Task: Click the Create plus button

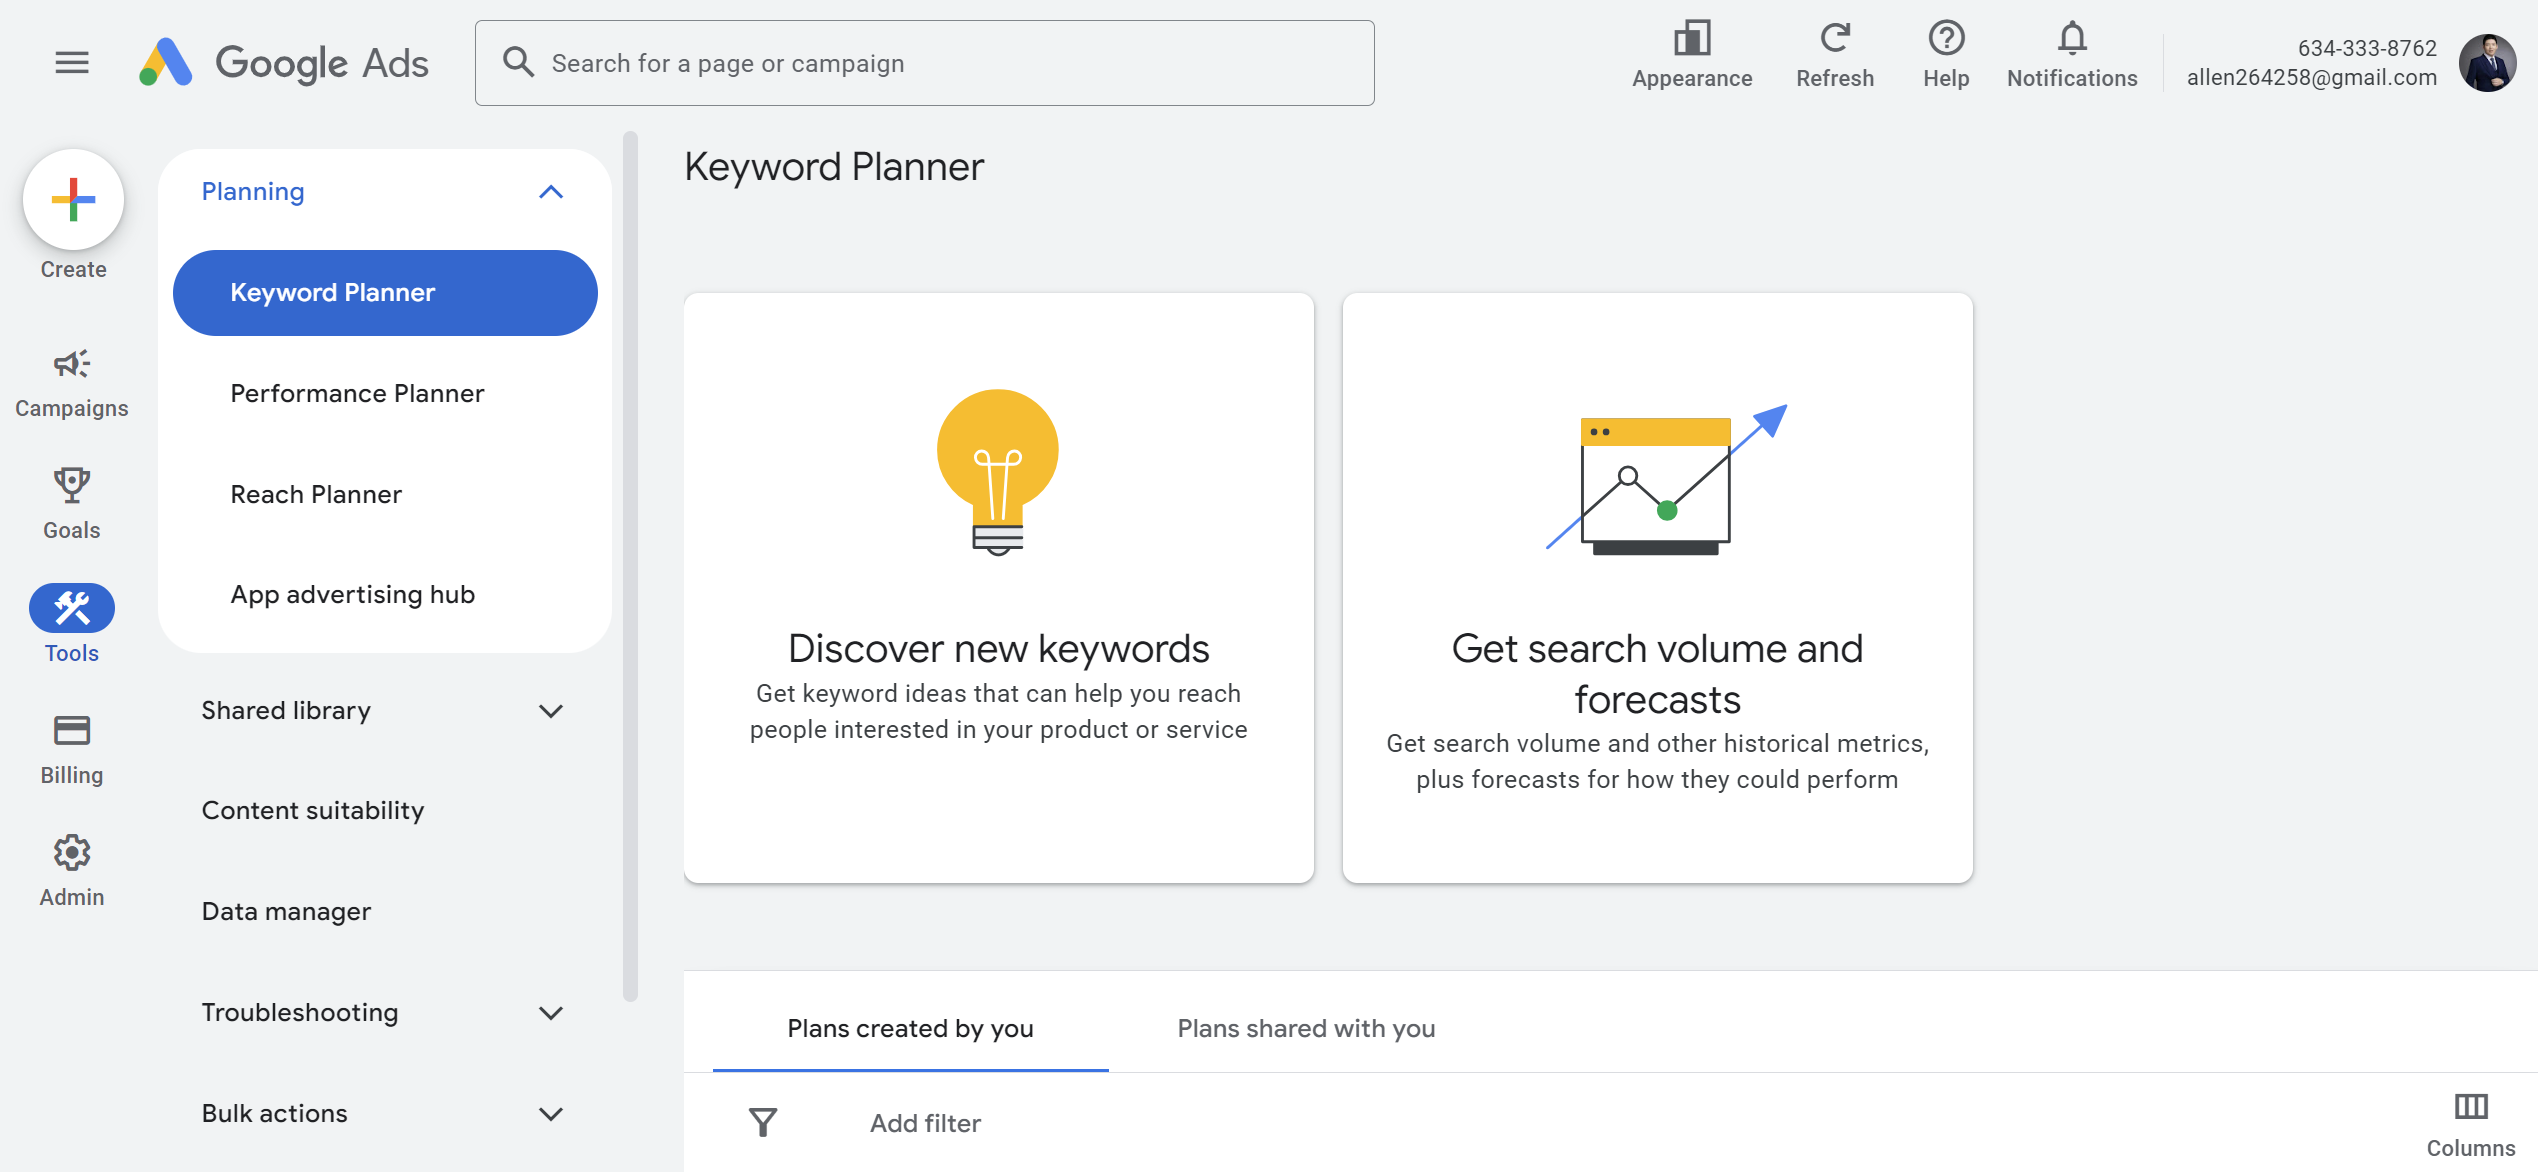Action: 73,200
